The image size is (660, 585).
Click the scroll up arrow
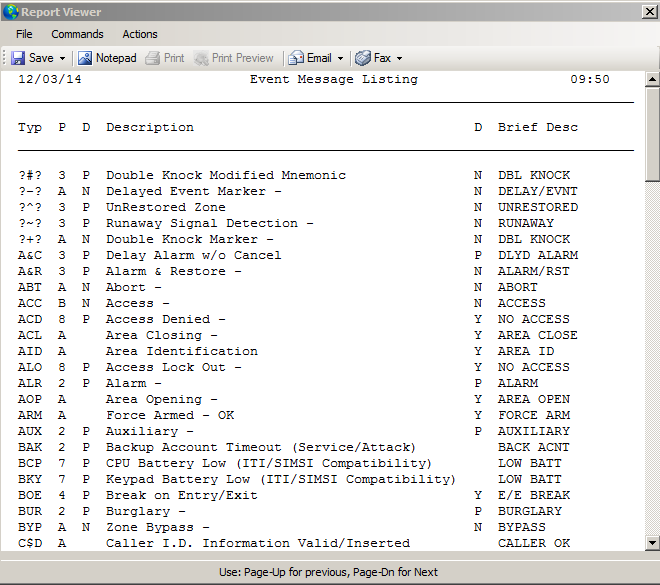652,79
